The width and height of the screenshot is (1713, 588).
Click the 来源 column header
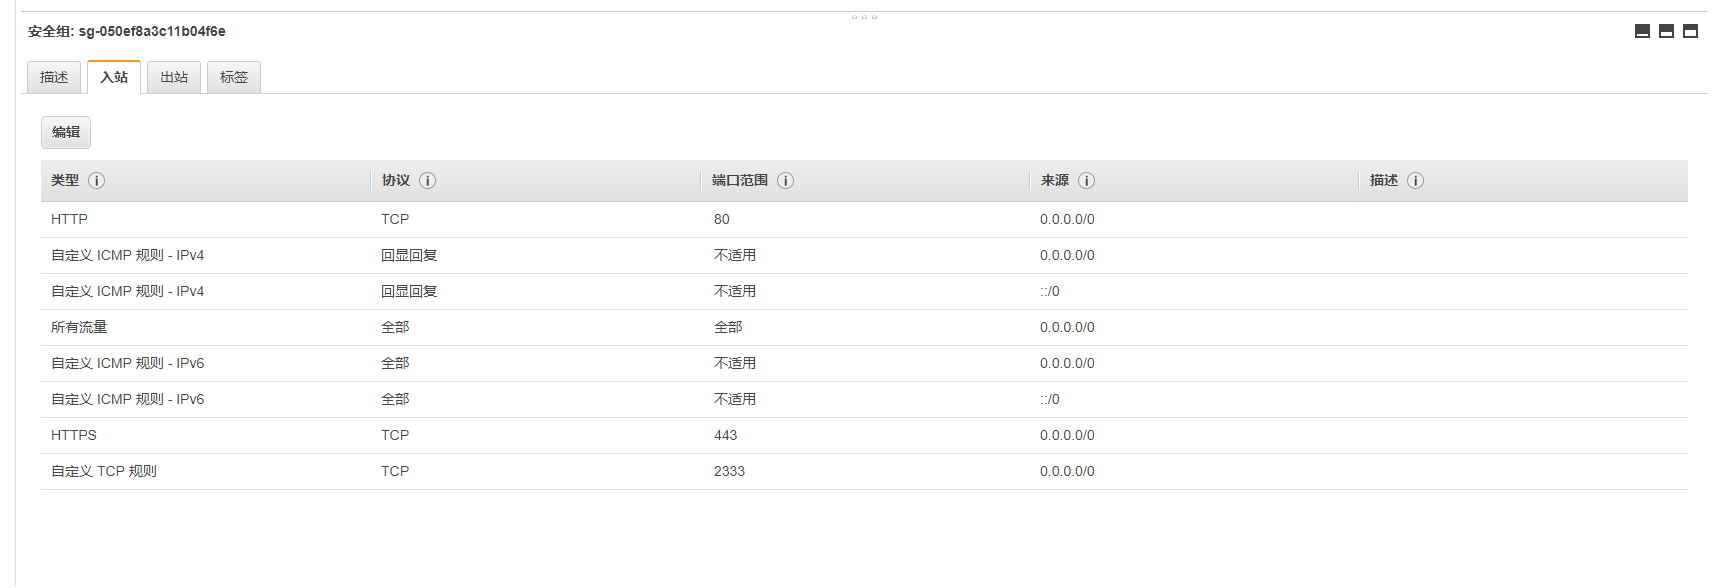coord(1055,181)
